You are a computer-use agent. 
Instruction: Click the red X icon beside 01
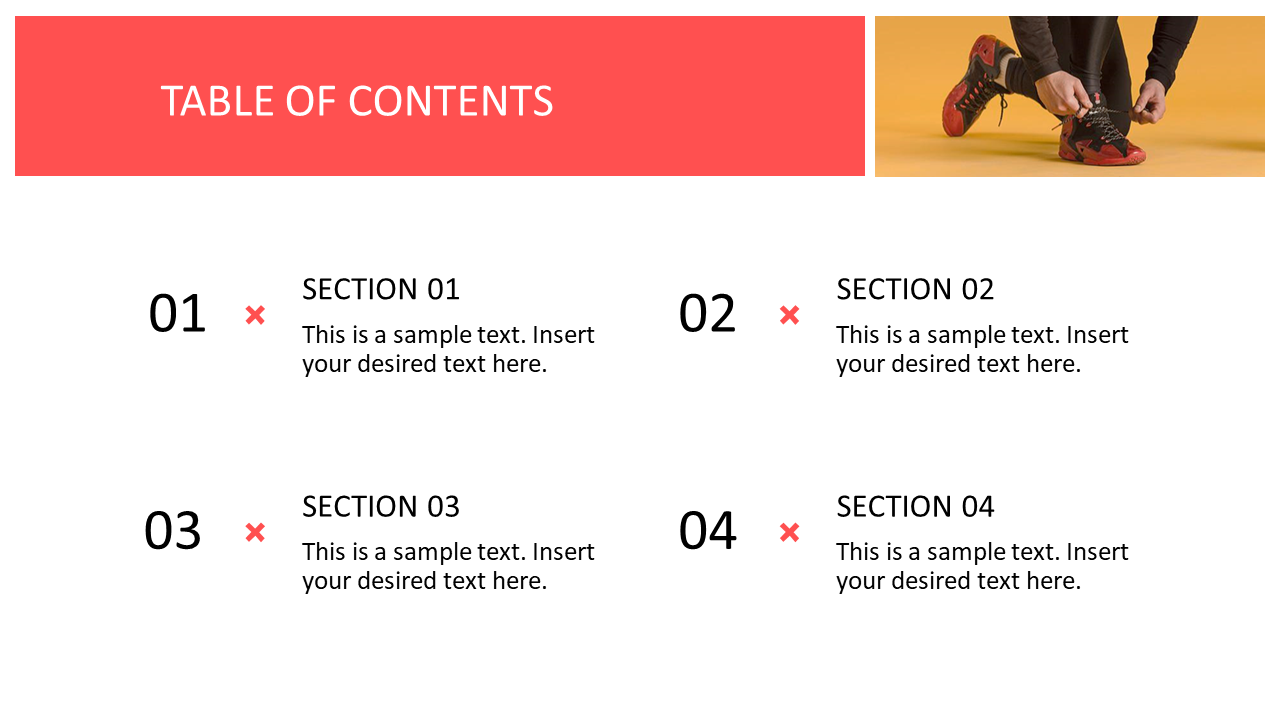pos(255,315)
